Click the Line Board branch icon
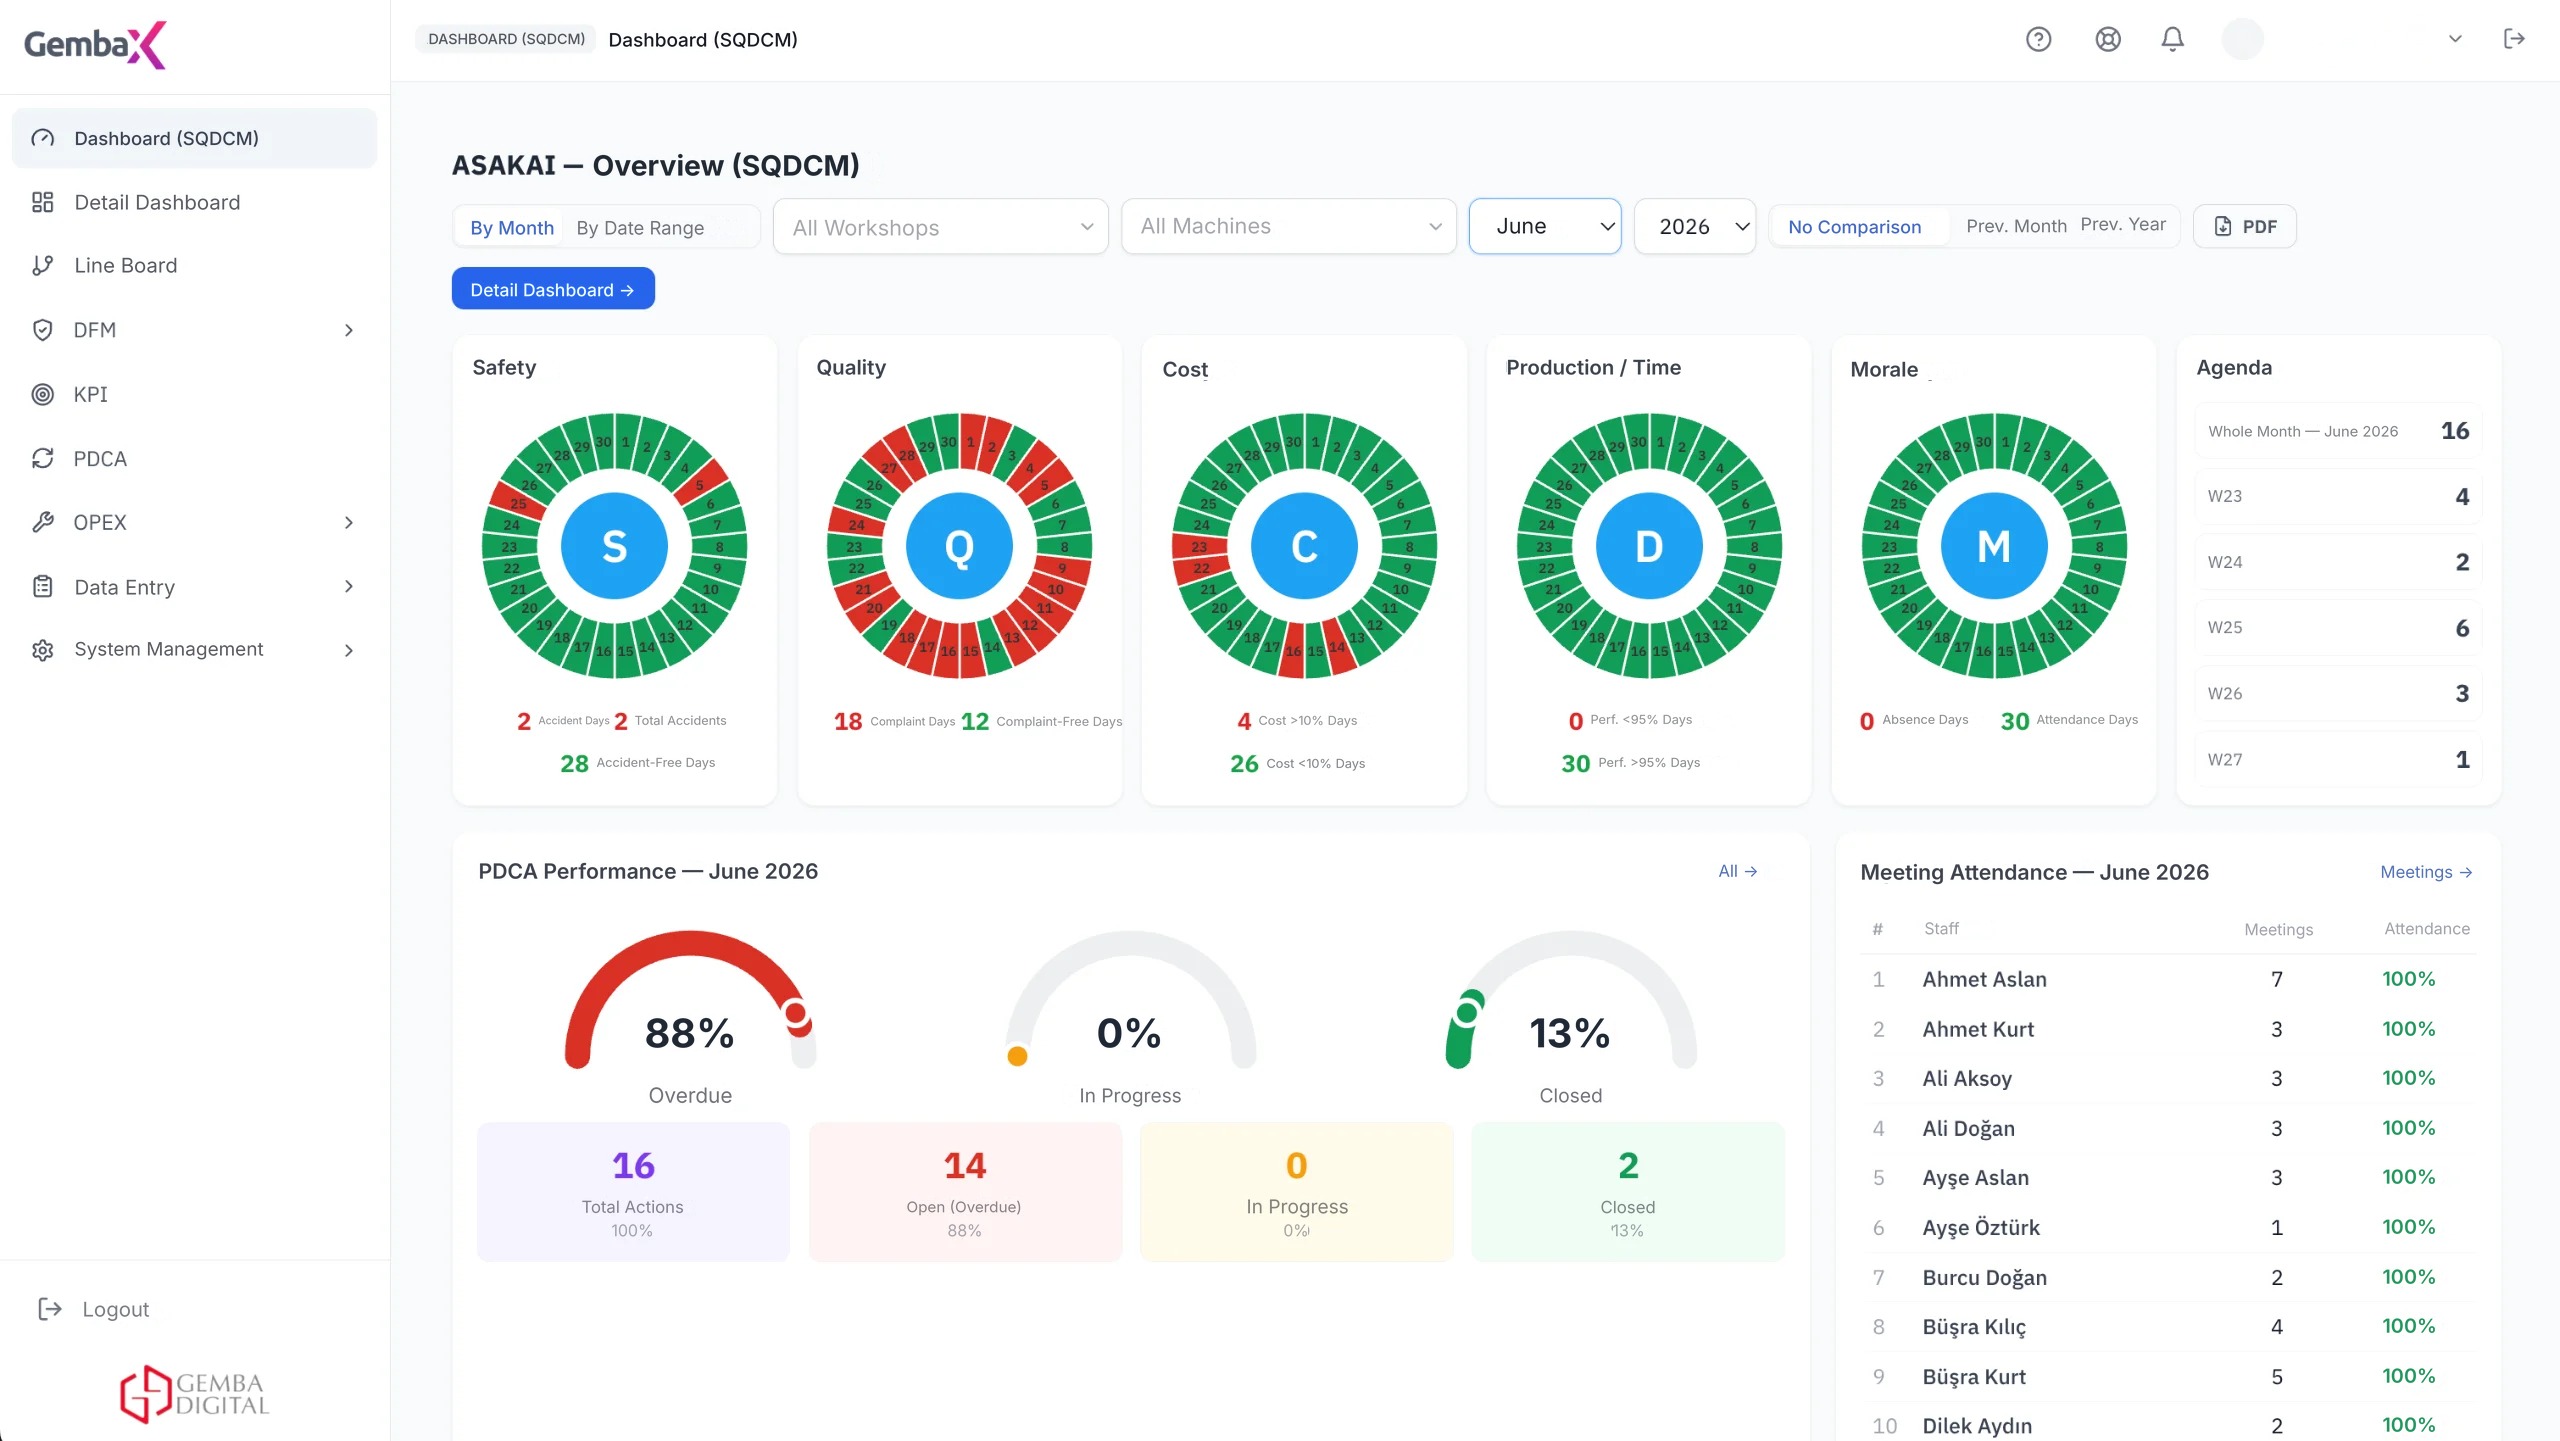 [x=42, y=265]
